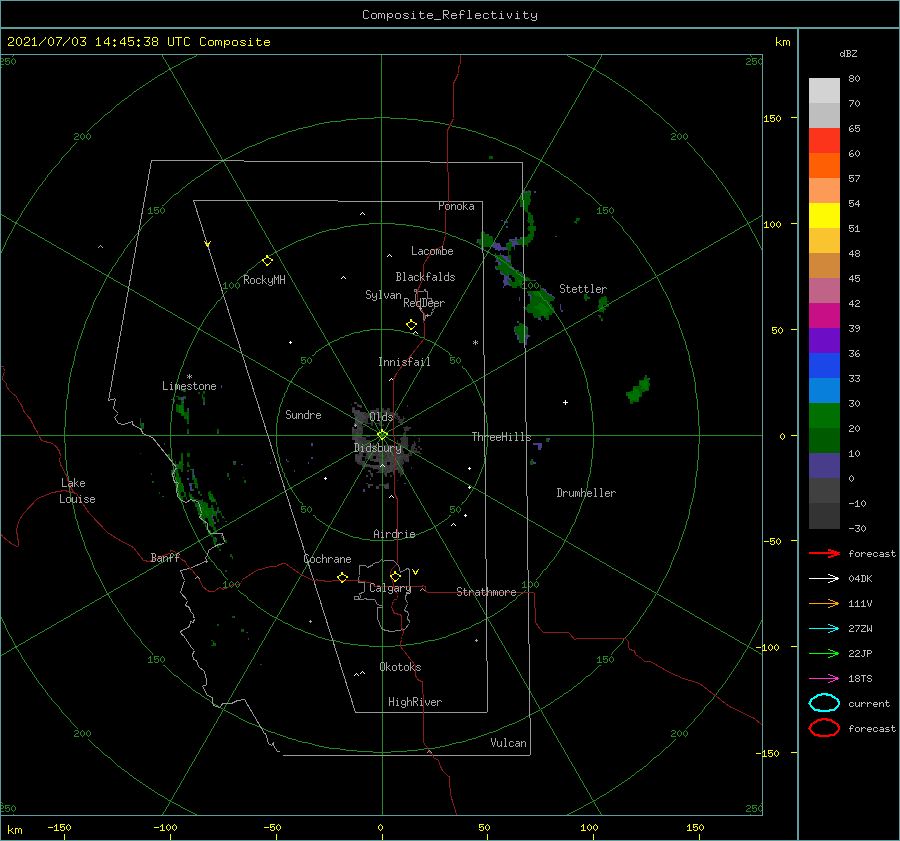The image size is (900, 841).
Task: Click the green echo cluster west of Stettler
Action: pos(541,304)
